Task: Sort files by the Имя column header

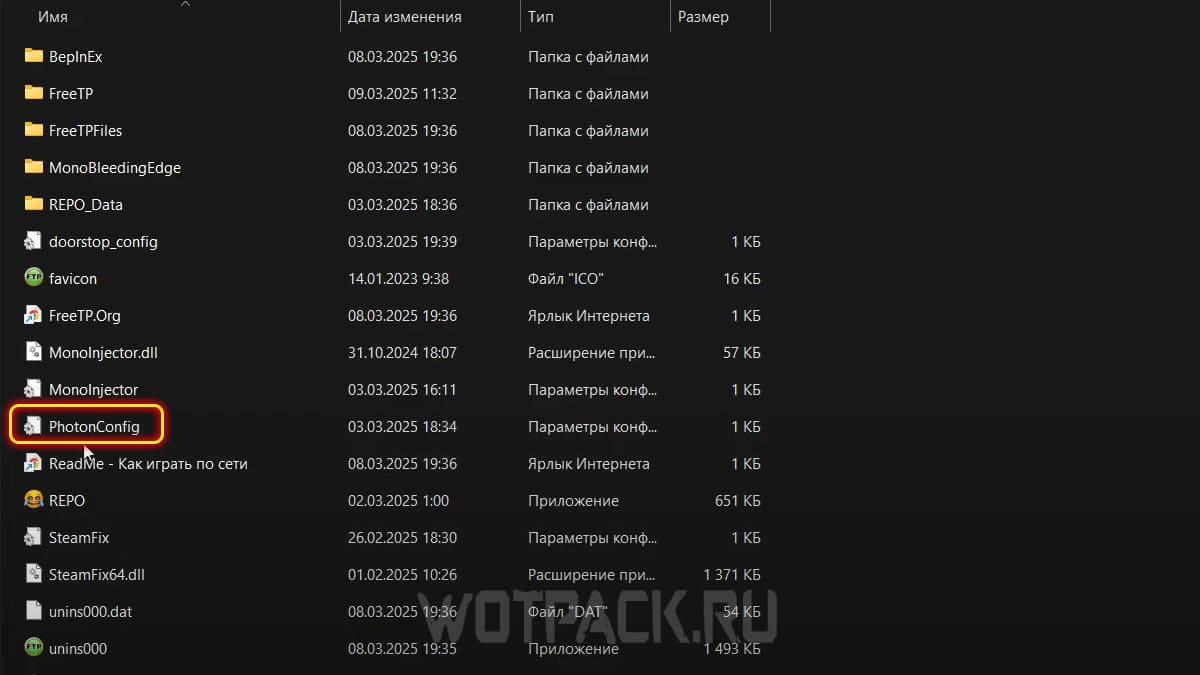Action: 180,17
